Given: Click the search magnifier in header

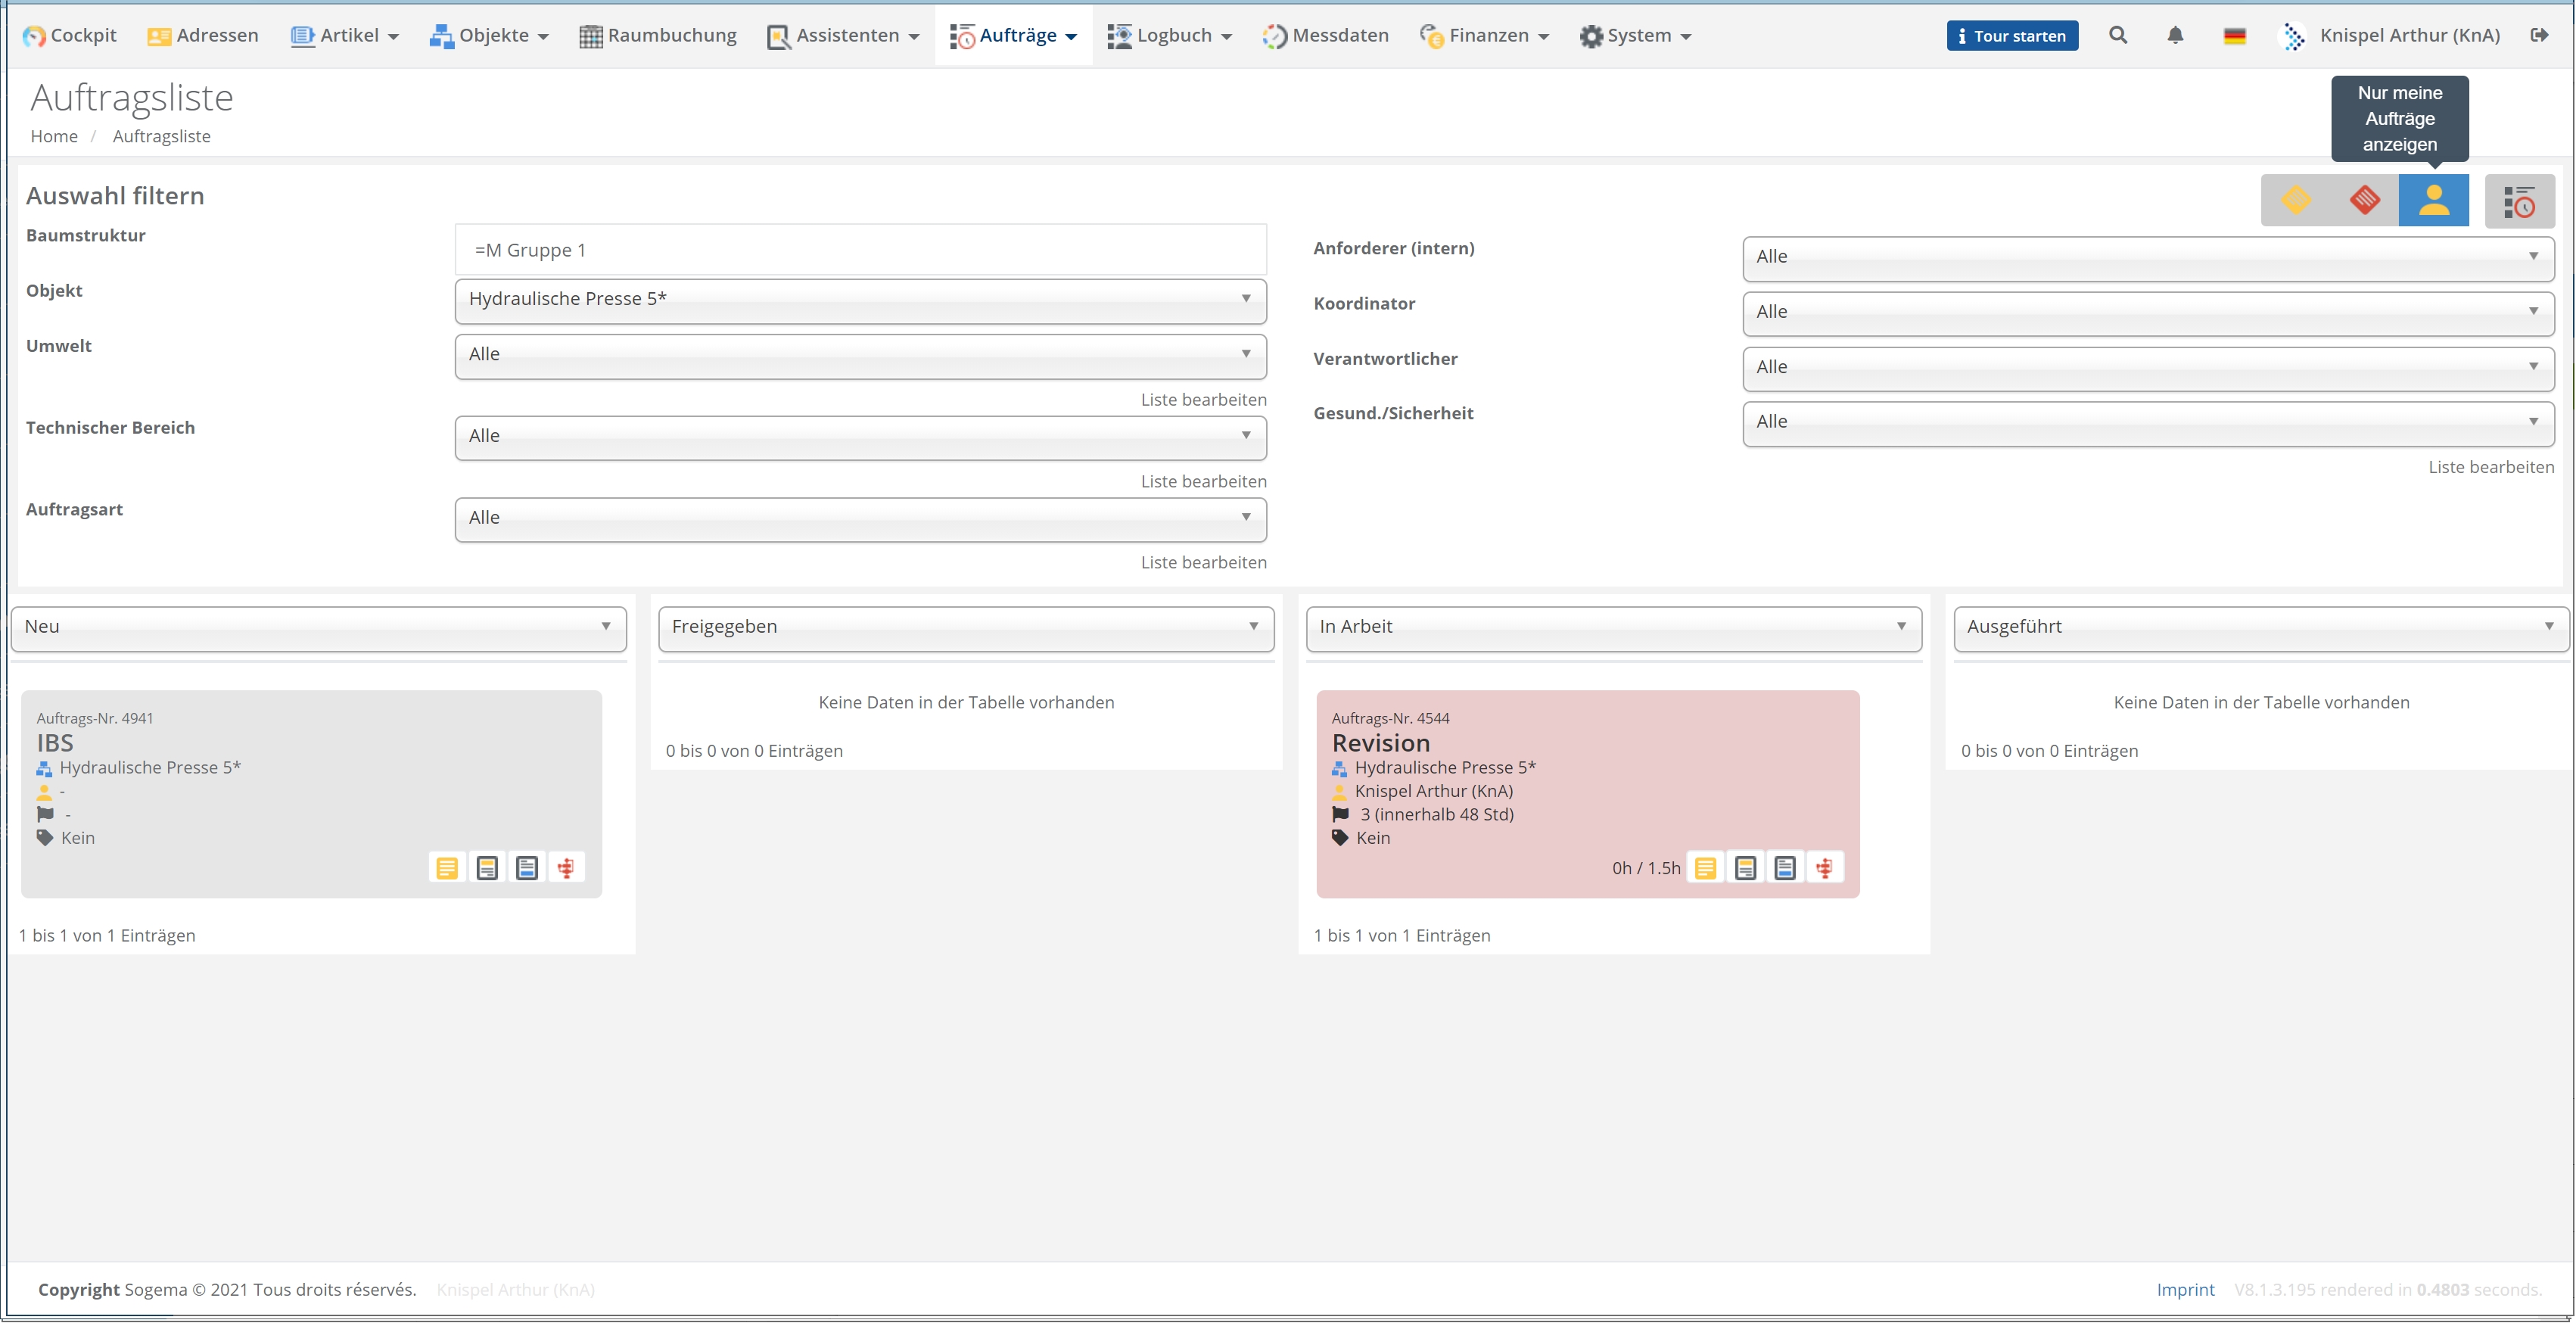Looking at the screenshot, I should tap(2117, 35).
